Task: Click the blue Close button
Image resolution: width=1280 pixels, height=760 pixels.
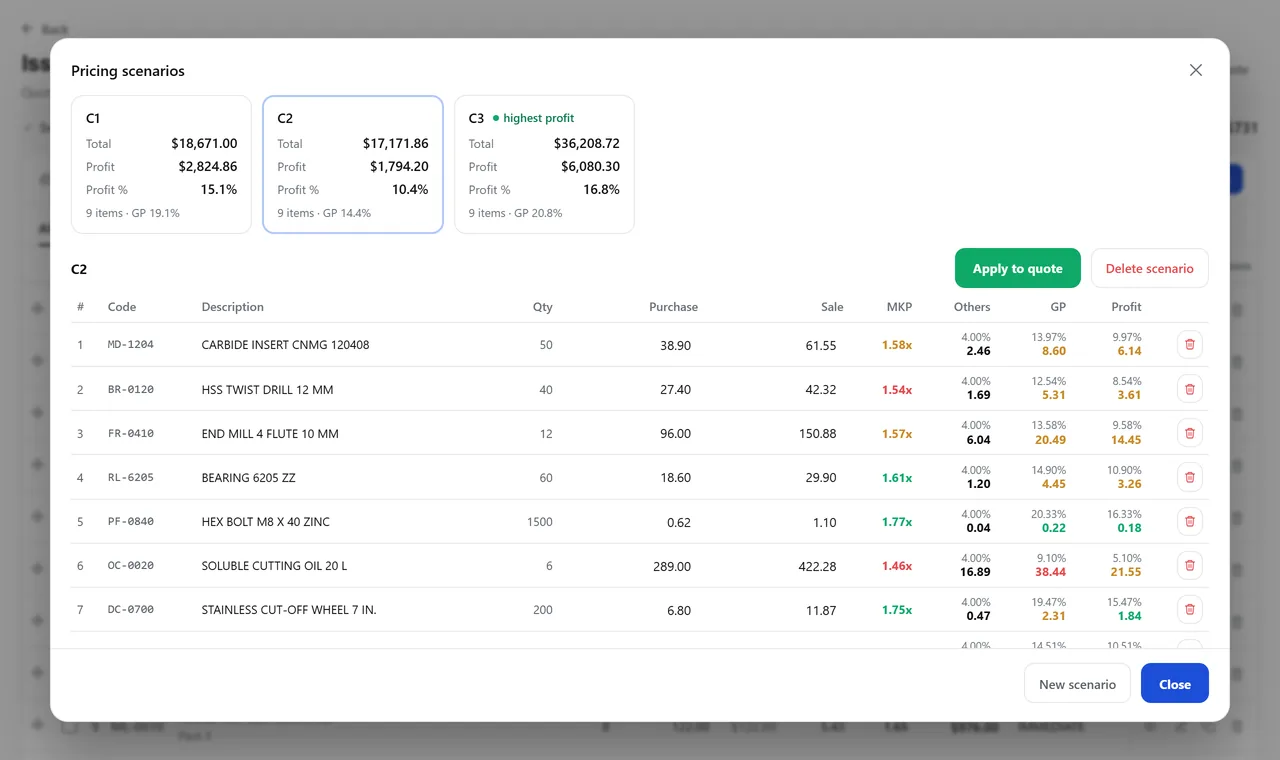Action: [x=1175, y=683]
